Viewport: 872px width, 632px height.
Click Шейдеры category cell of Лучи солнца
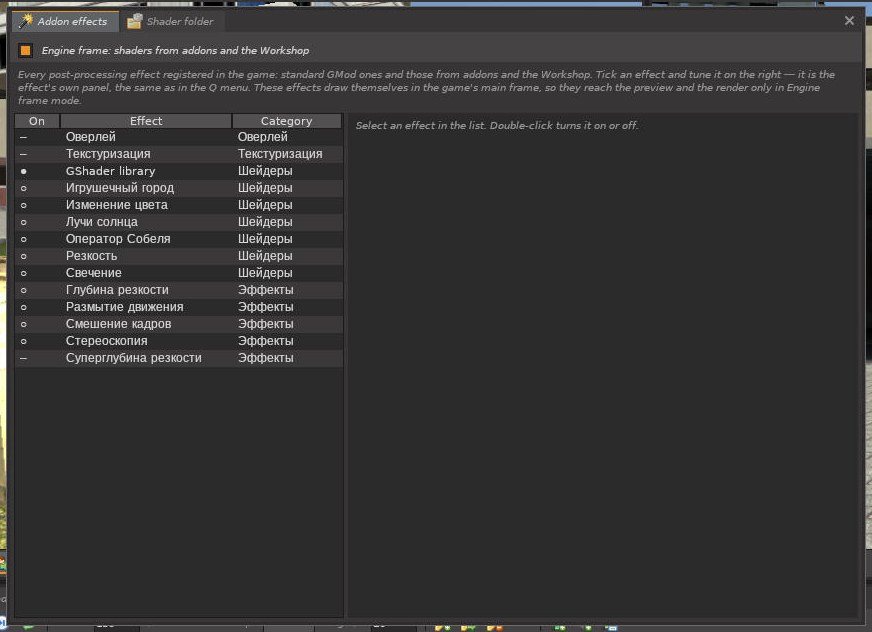[265, 222]
